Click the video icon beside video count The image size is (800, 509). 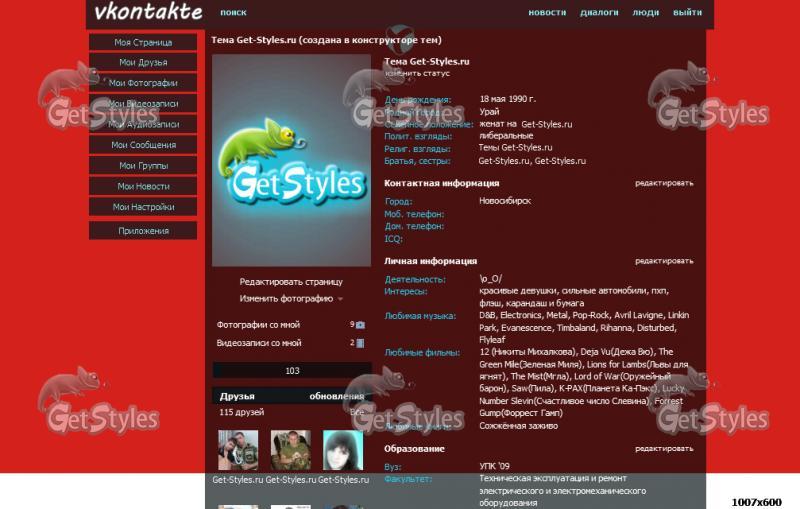[360, 343]
